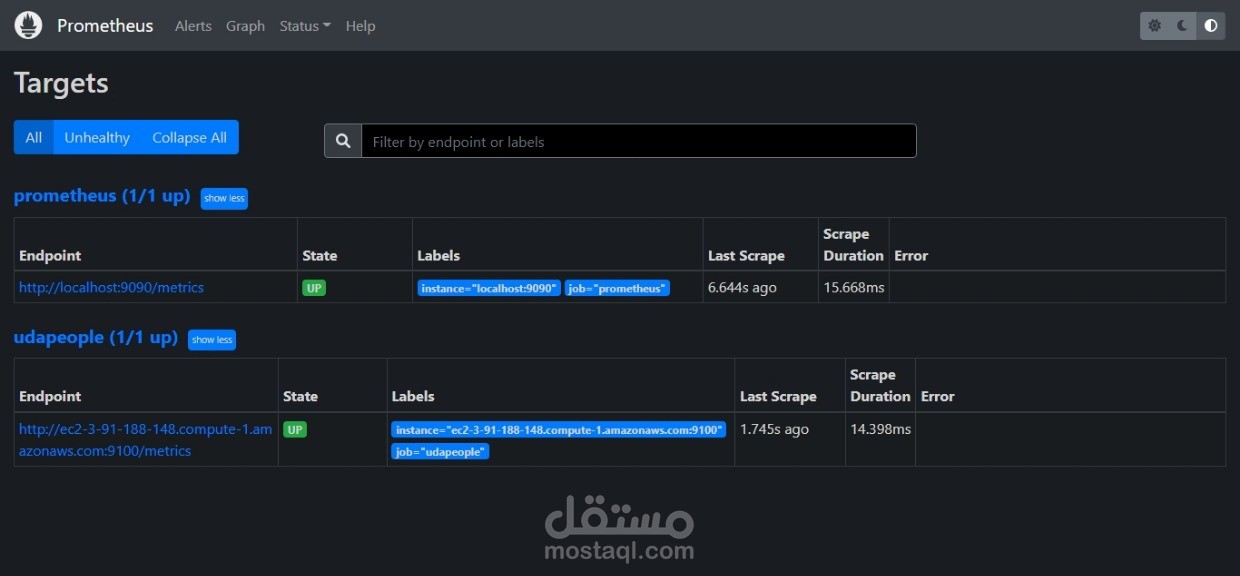
Task: Click the 6.644s ago last scrape value
Action: tap(742, 287)
